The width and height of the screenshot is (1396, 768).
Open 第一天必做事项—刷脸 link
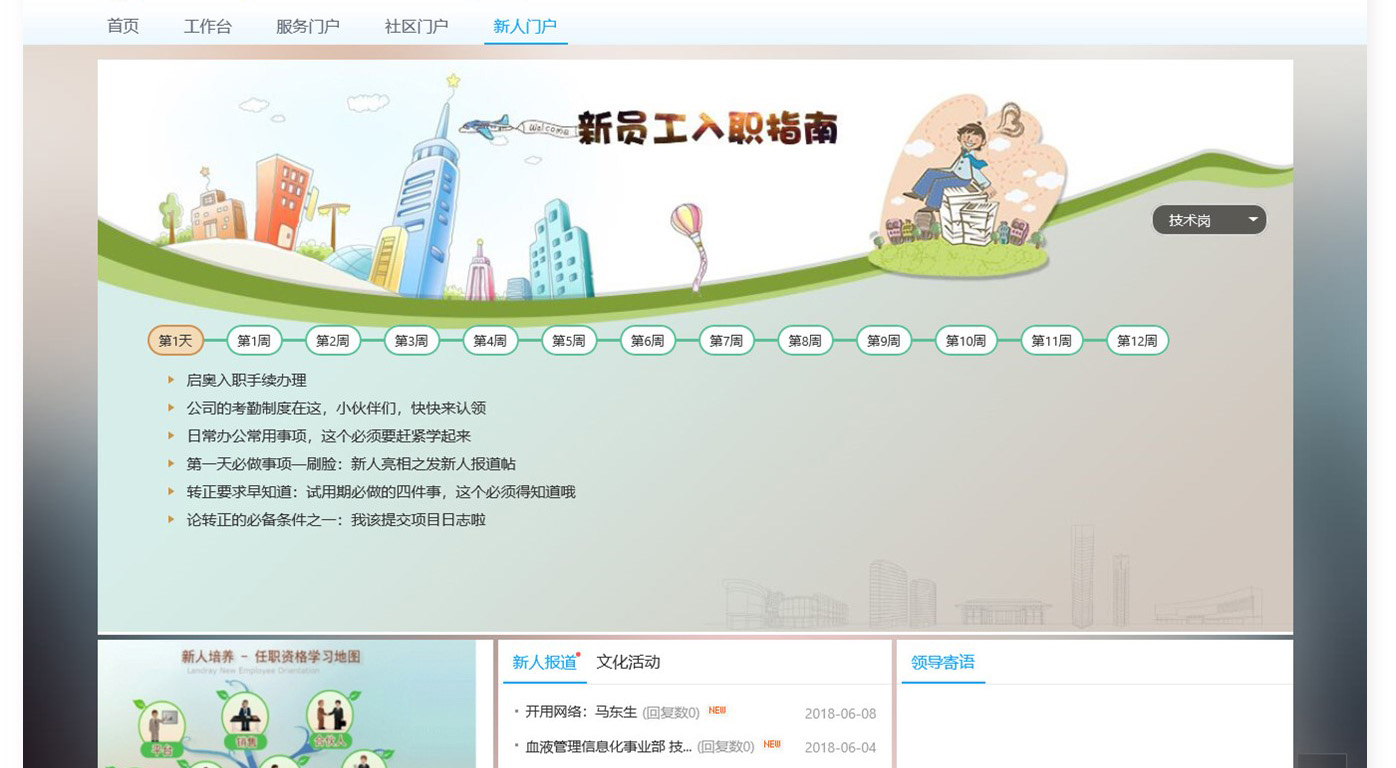click(351, 464)
